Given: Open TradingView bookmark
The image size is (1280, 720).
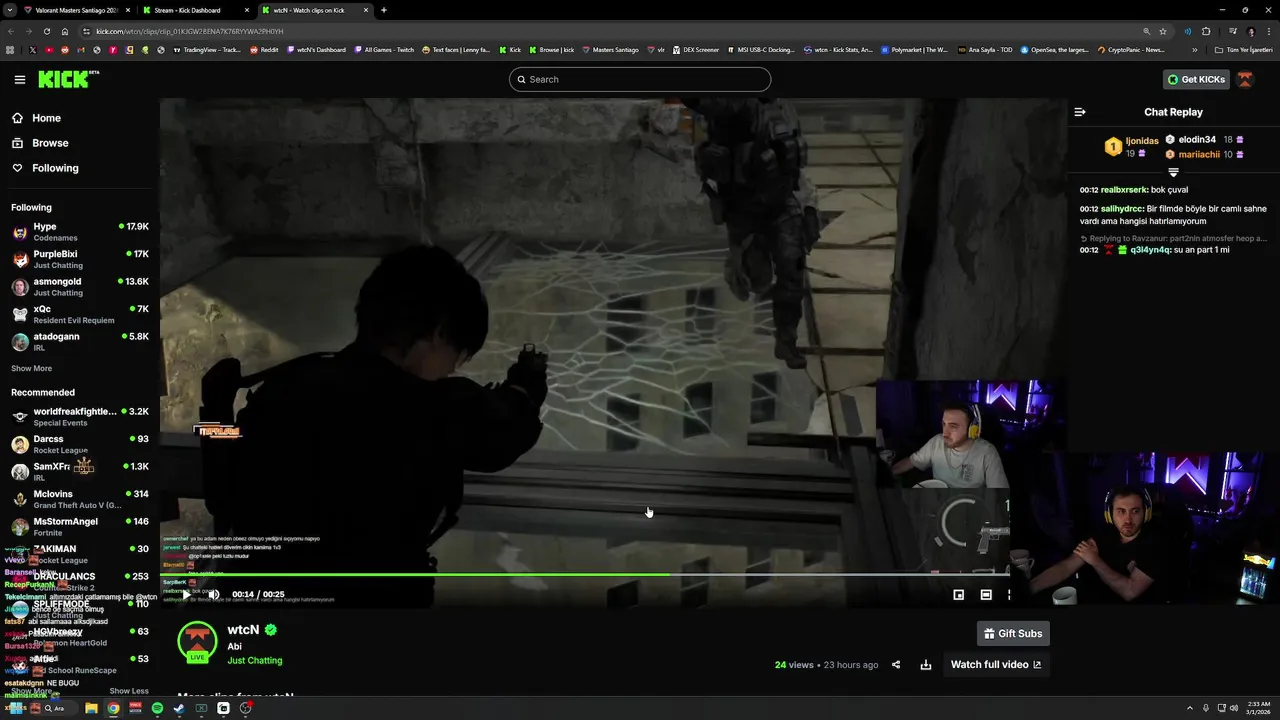Looking at the screenshot, I should pyautogui.click(x=206, y=50).
